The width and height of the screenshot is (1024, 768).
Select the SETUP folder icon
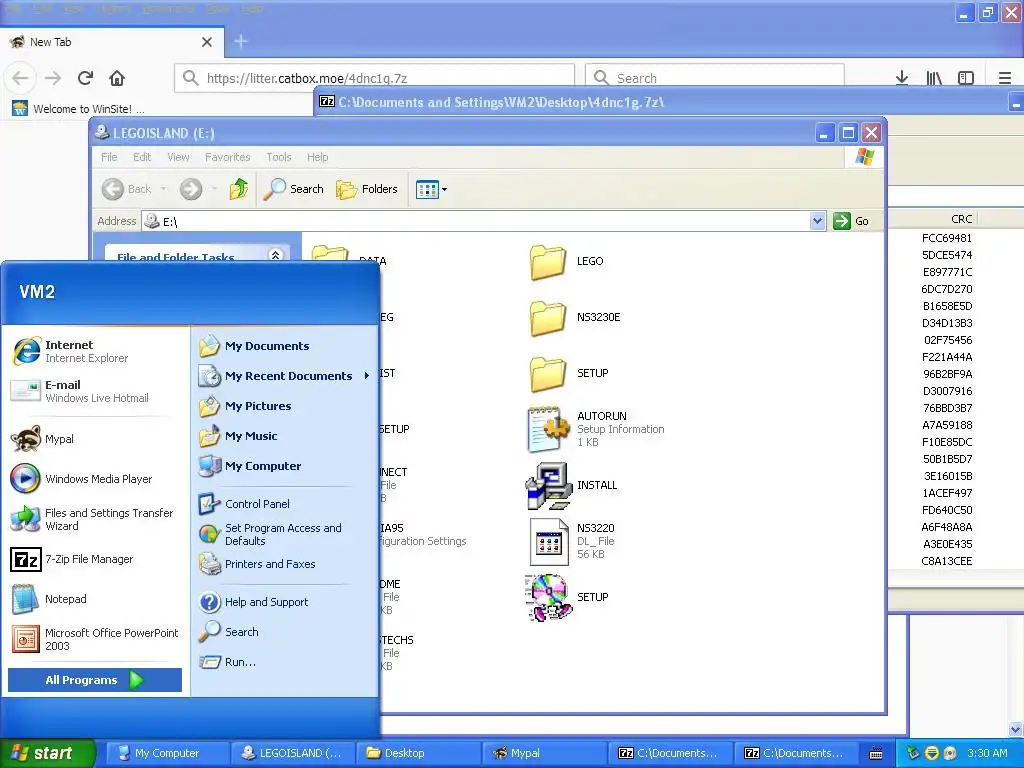pyautogui.click(x=547, y=374)
